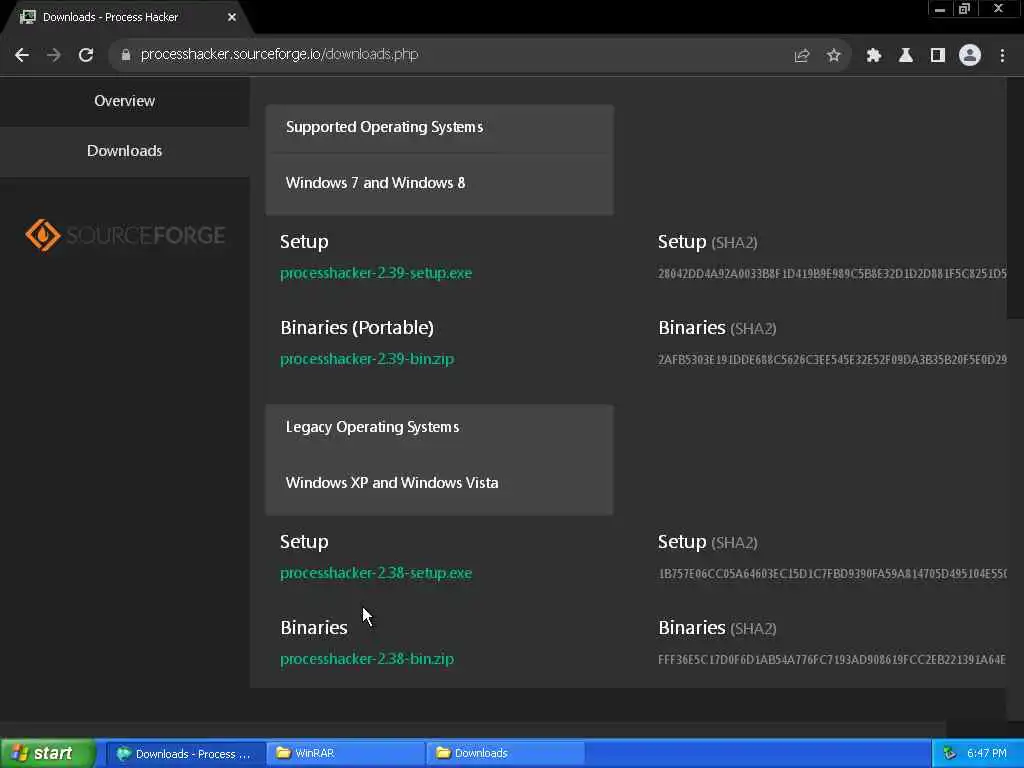Image resolution: width=1024 pixels, height=768 pixels.
Task: Click the share page icon
Action: [801, 56]
